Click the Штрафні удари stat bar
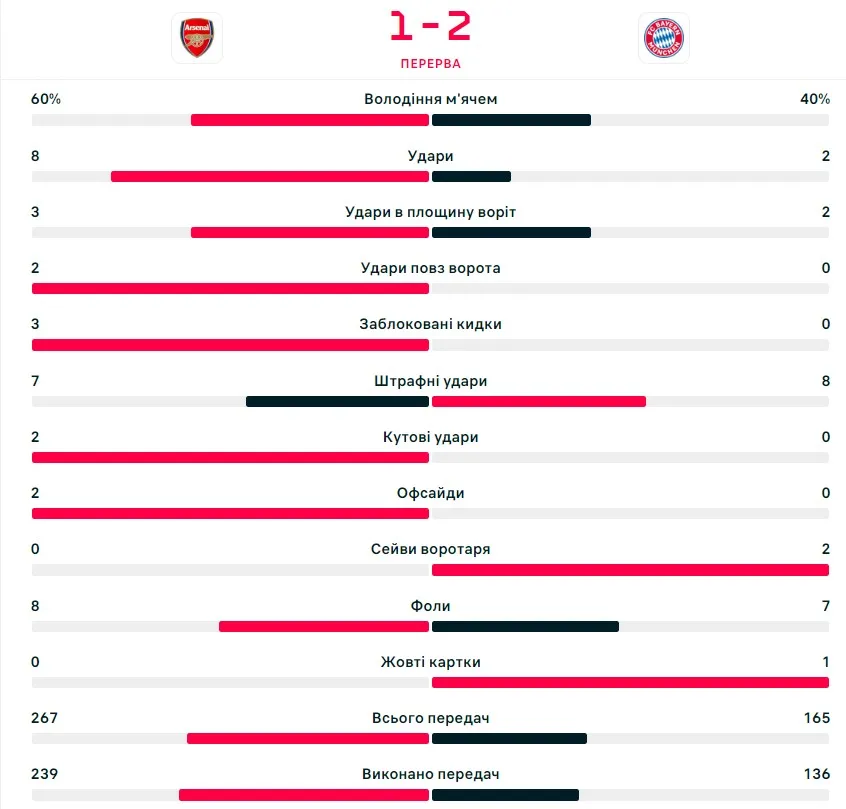Screen dimensions: 846x809 click(430, 401)
